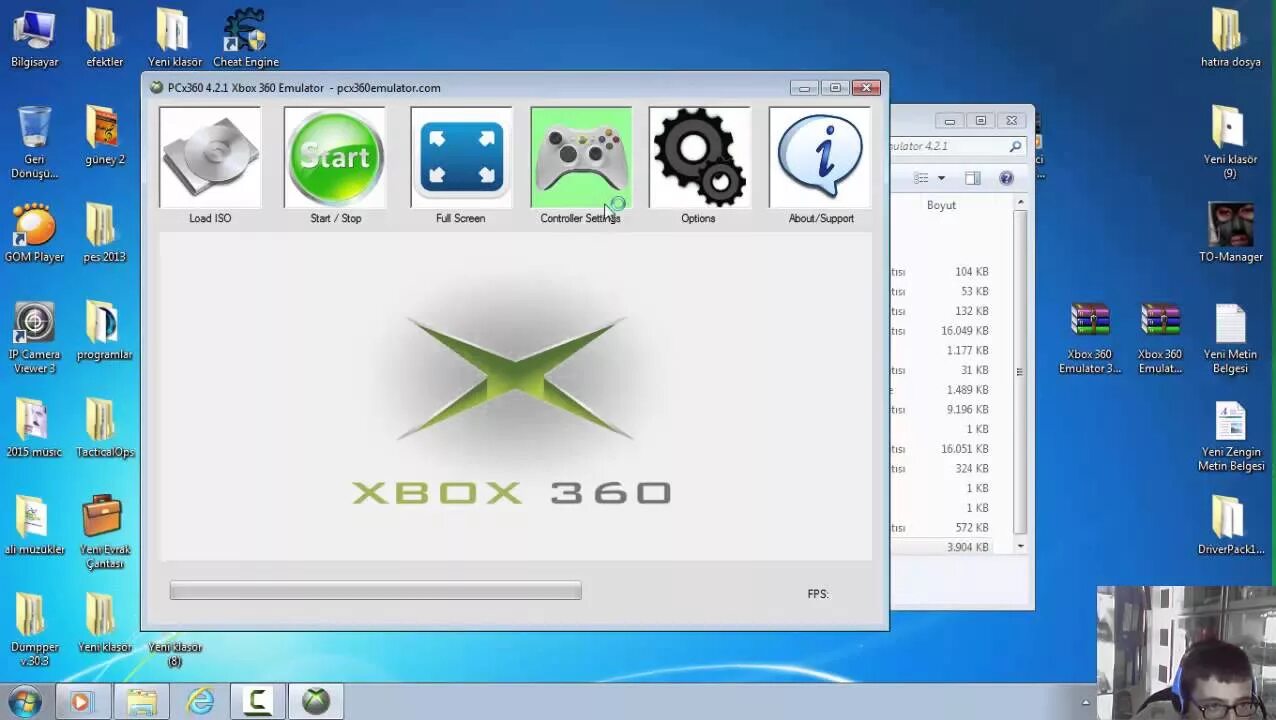The height and width of the screenshot is (720, 1276).
Task: Open the ali müzükler folder
Action: [35, 525]
